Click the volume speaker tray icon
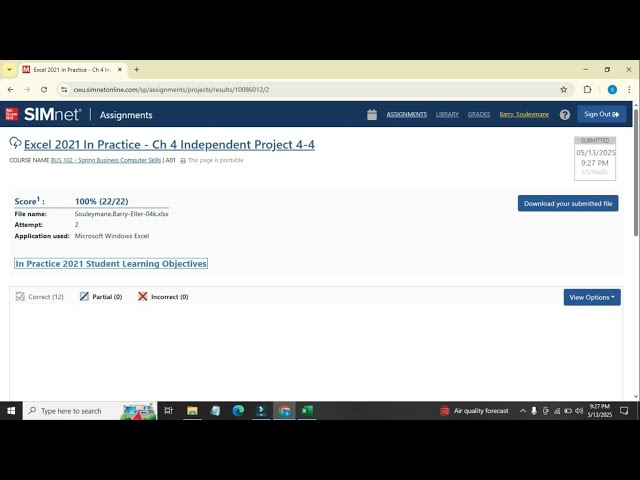Screen dimensions: 640x480 579,411
